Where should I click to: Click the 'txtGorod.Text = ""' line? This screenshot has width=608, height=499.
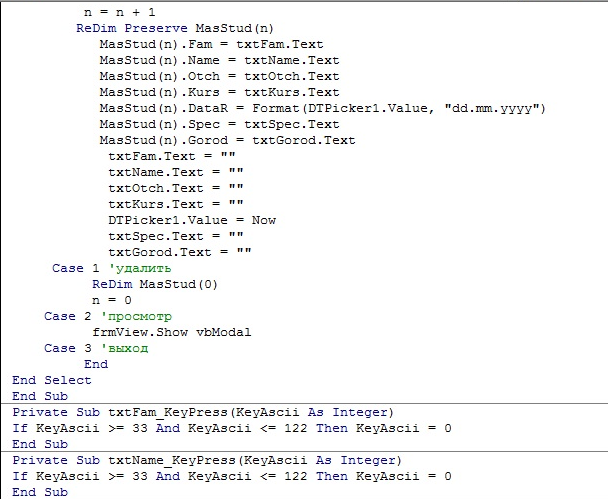pyautogui.click(x=180, y=252)
